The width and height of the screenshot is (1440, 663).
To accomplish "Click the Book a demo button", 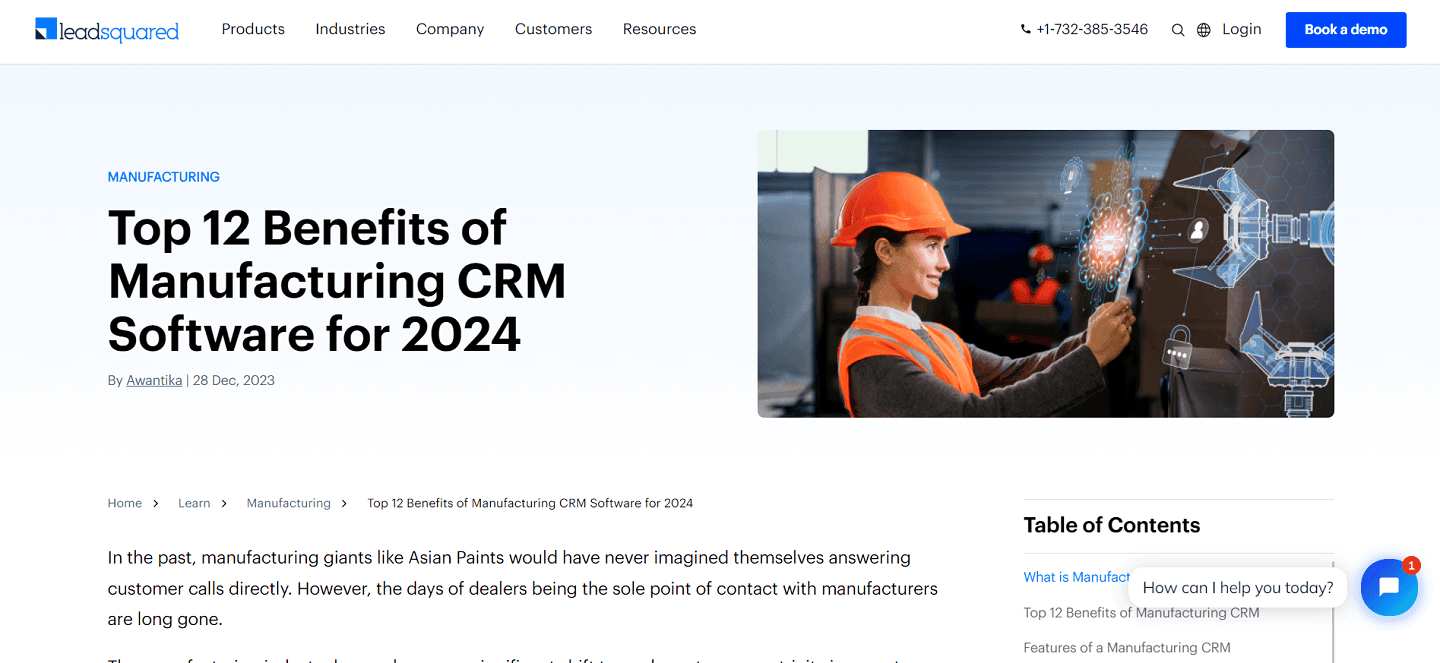I will (1345, 29).
